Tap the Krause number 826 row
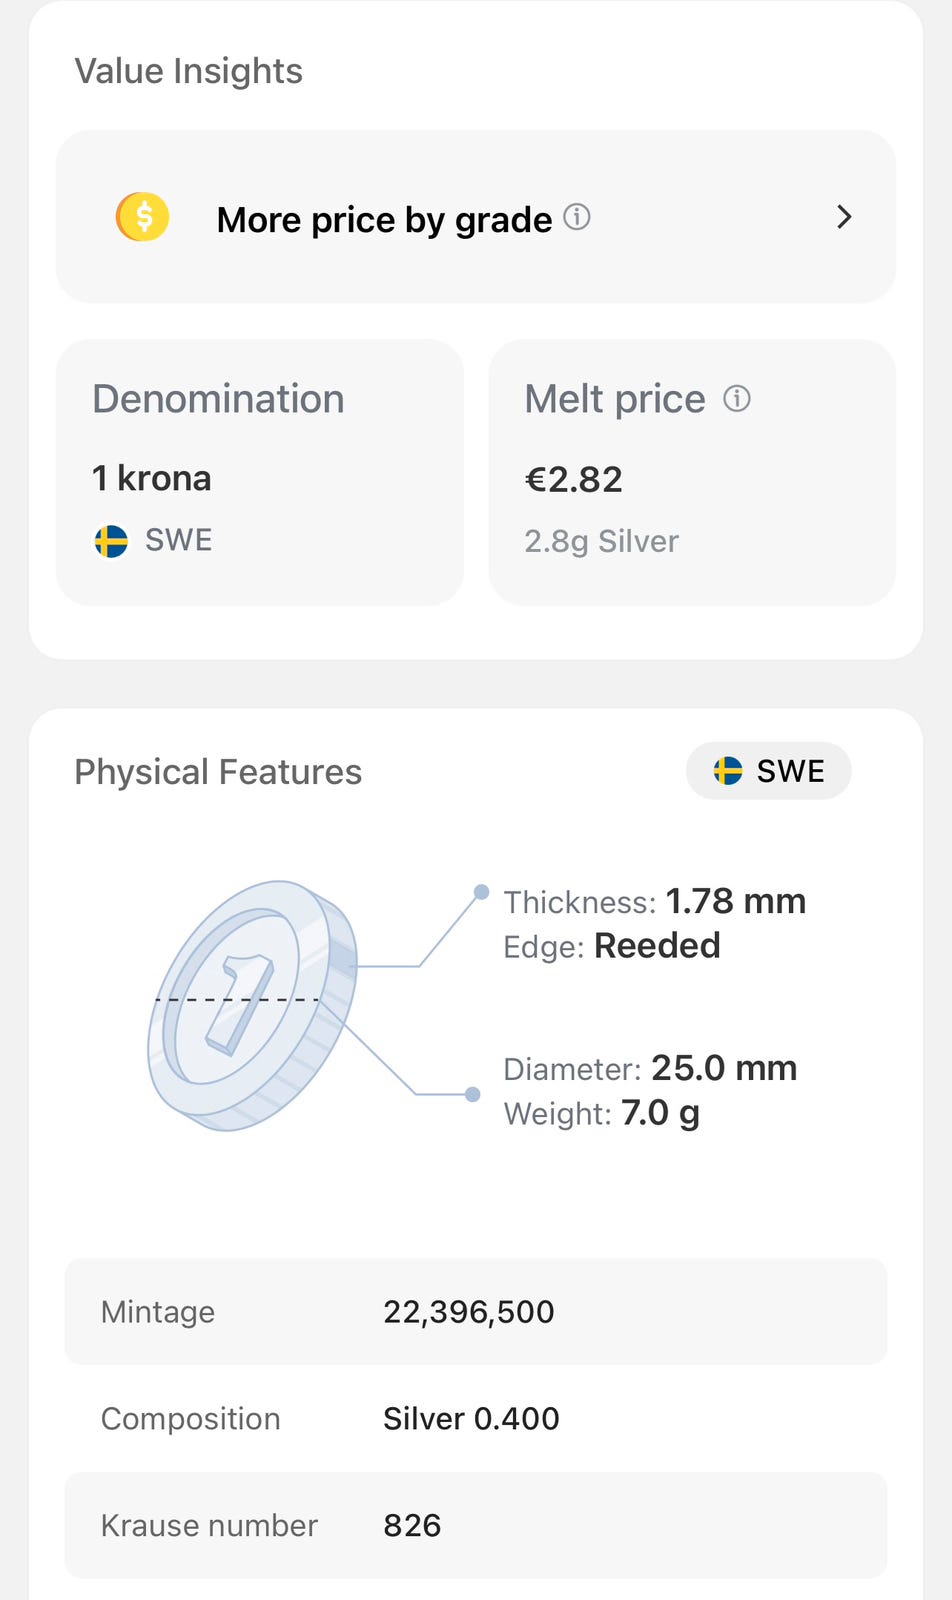 (476, 1525)
